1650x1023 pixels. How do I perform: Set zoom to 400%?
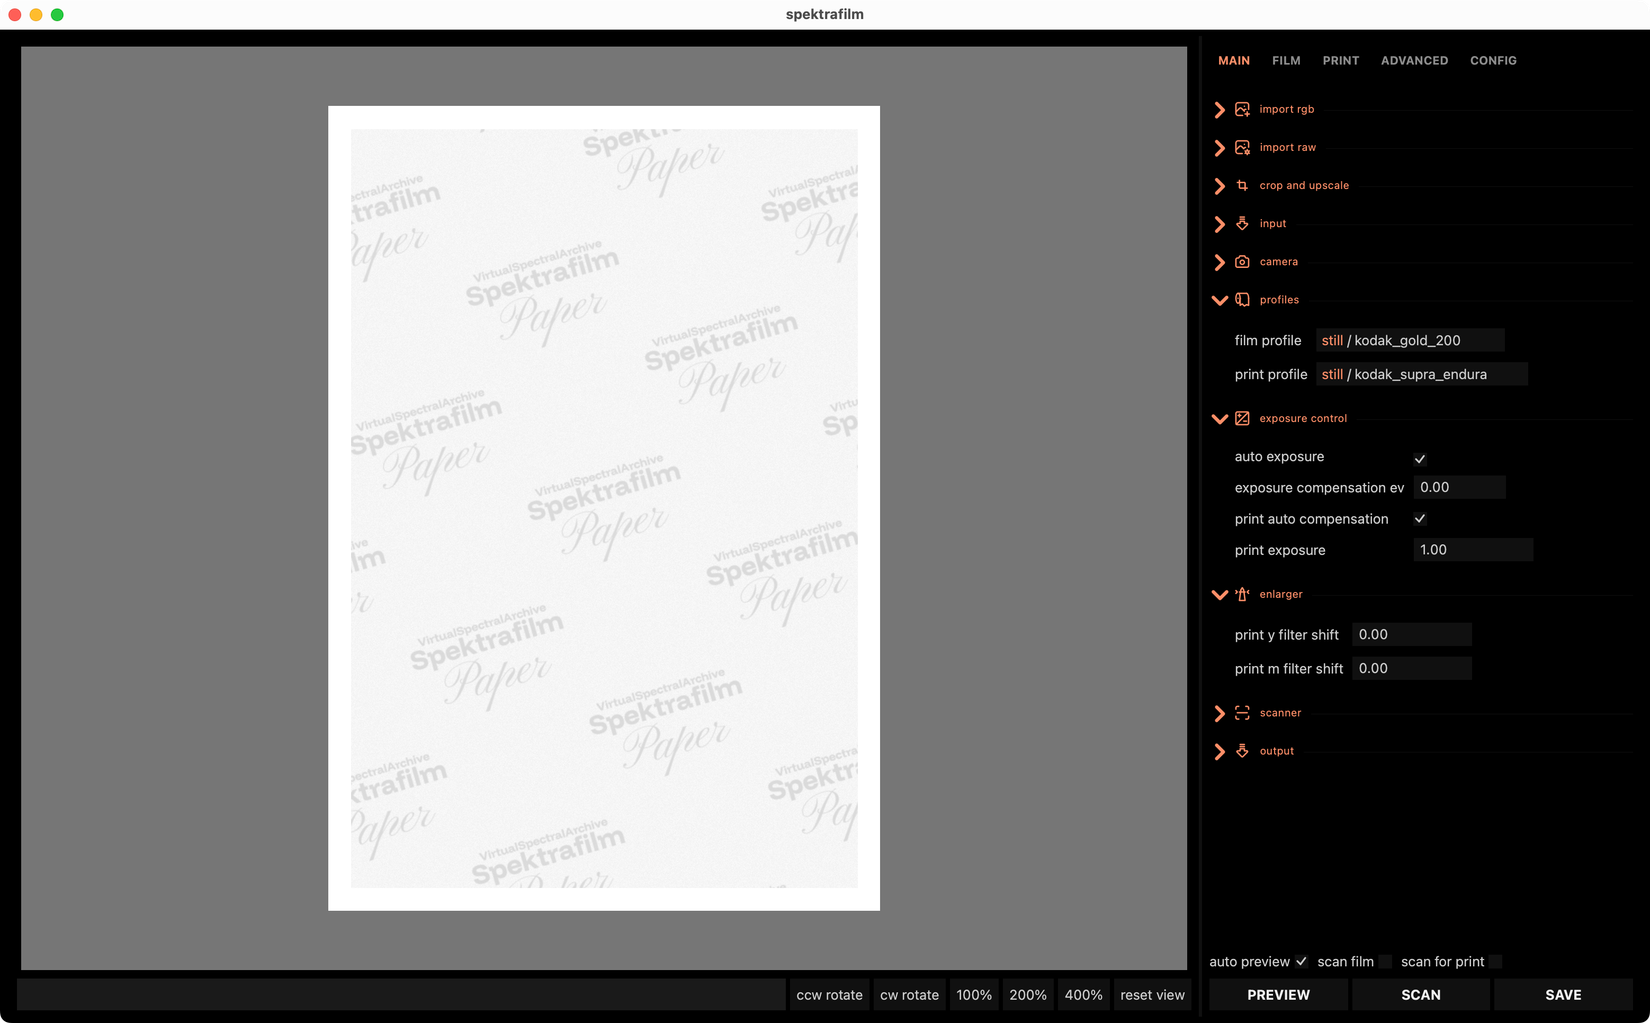coord(1083,995)
